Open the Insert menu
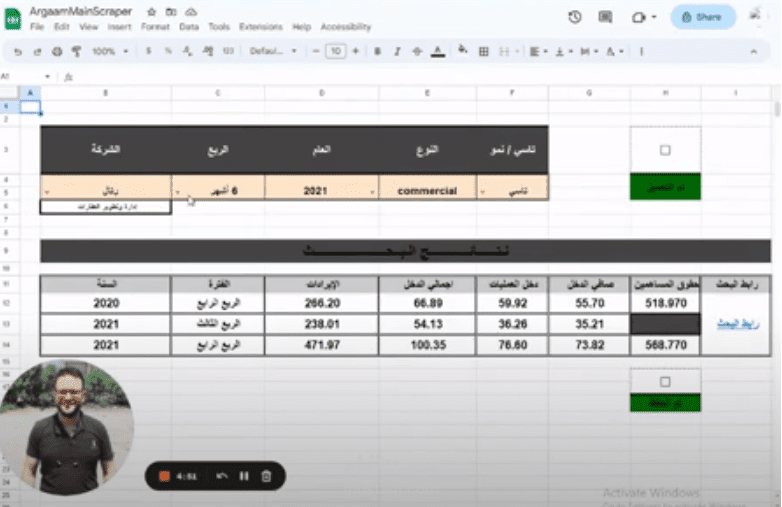782x507 pixels. point(119,27)
